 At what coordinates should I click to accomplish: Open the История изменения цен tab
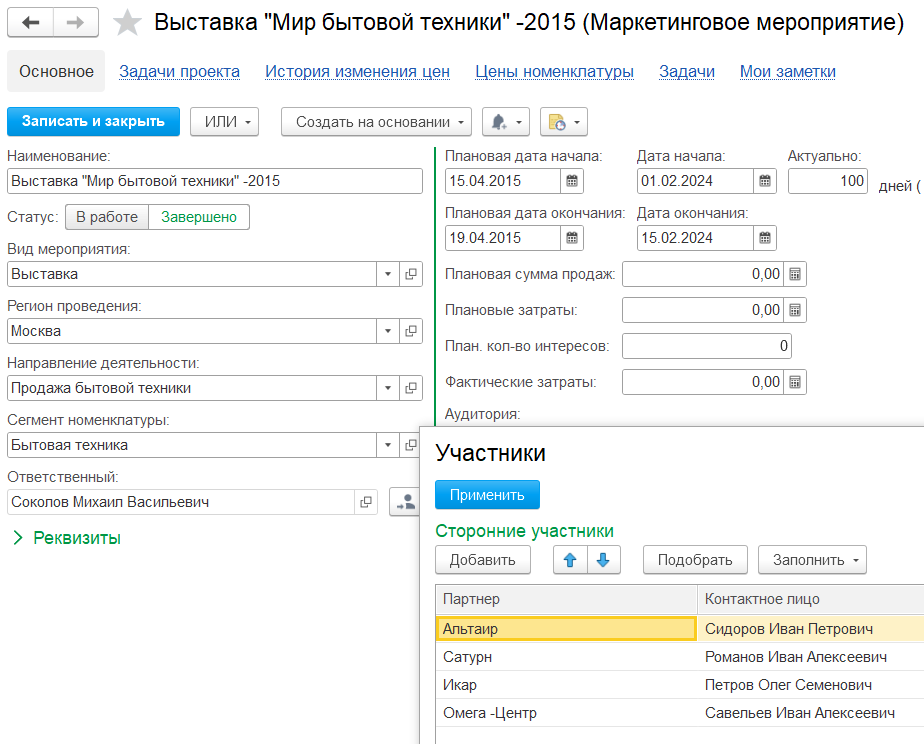(x=357, y=72)
